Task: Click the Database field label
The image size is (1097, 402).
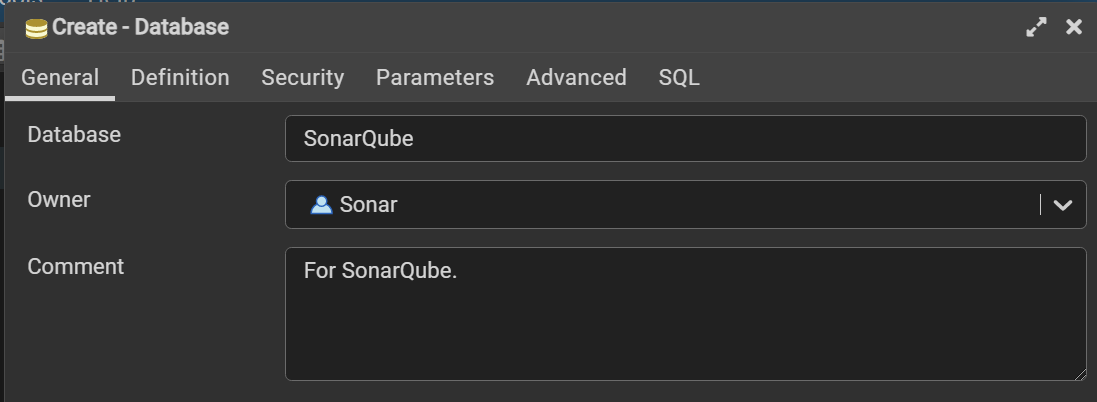Action: [74, 134]
